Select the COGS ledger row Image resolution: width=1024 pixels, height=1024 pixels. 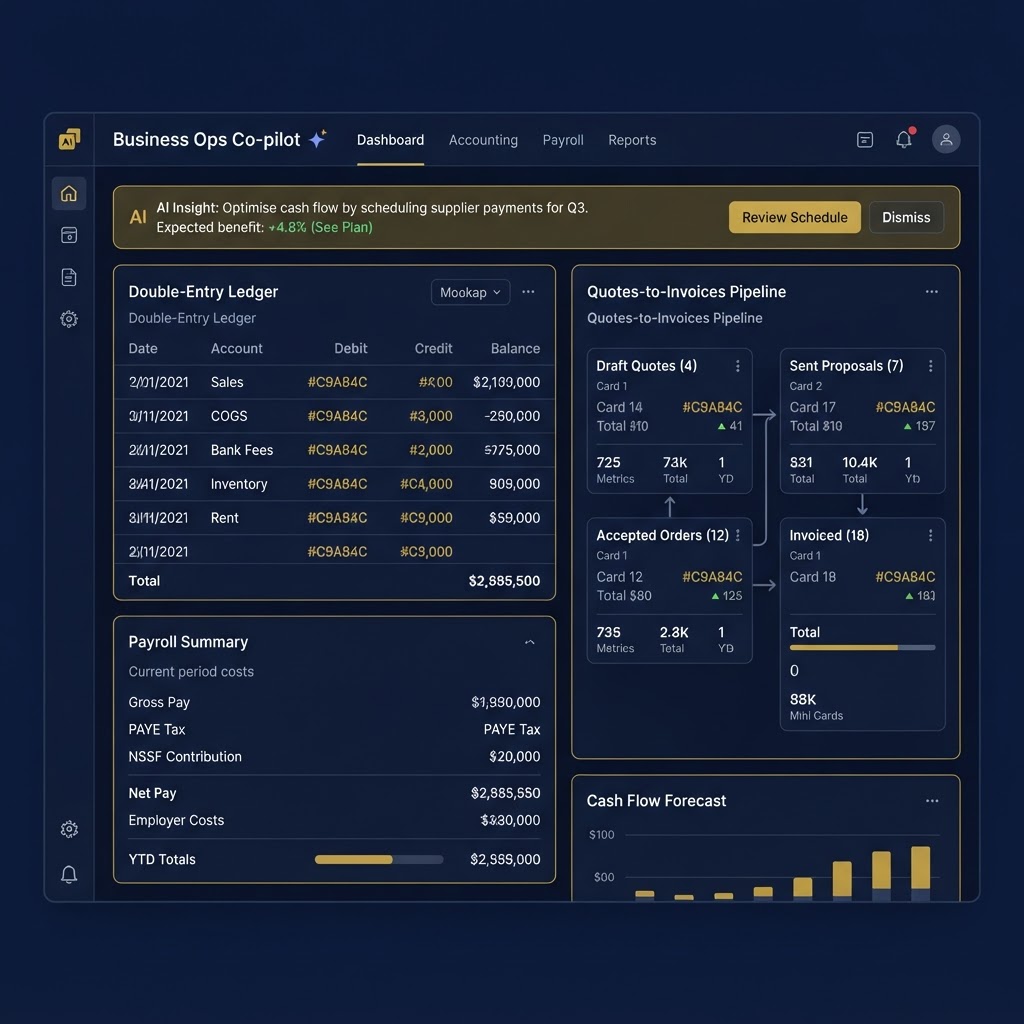pyautogui.click(x=334, y=416)
